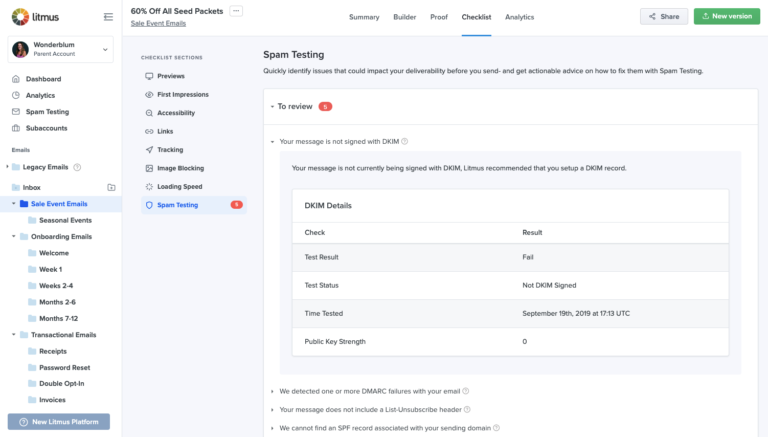
Task: Click the sidebar Spam Testing envelope icon
Action: tap(16, 112)
